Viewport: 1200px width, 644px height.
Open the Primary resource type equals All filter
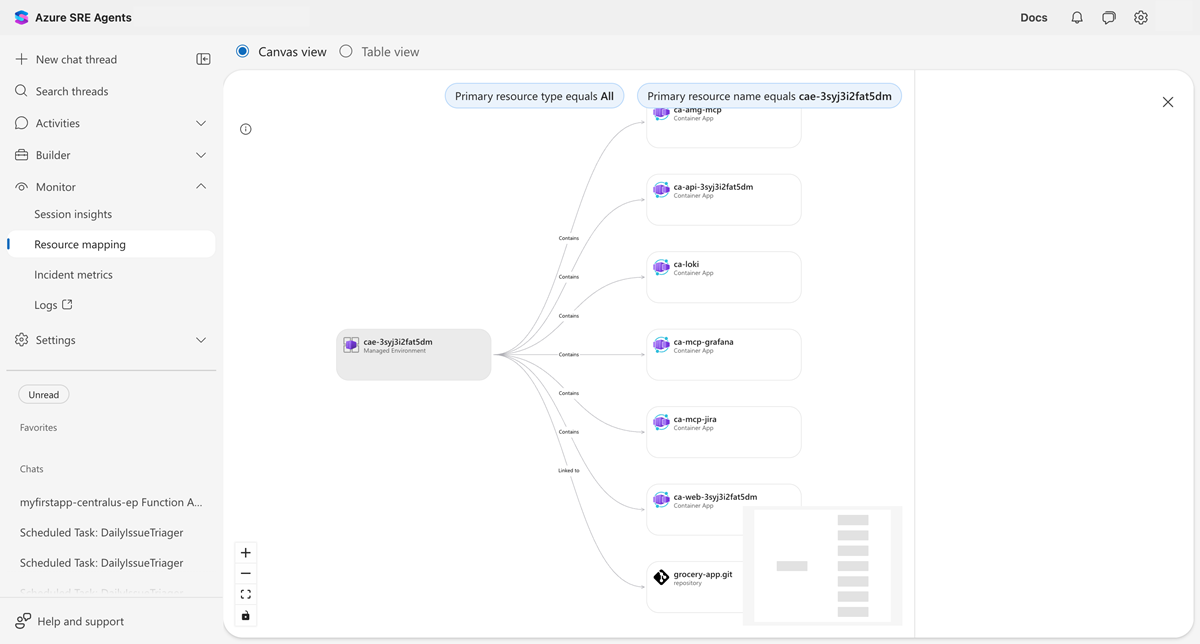coord(534,95)
